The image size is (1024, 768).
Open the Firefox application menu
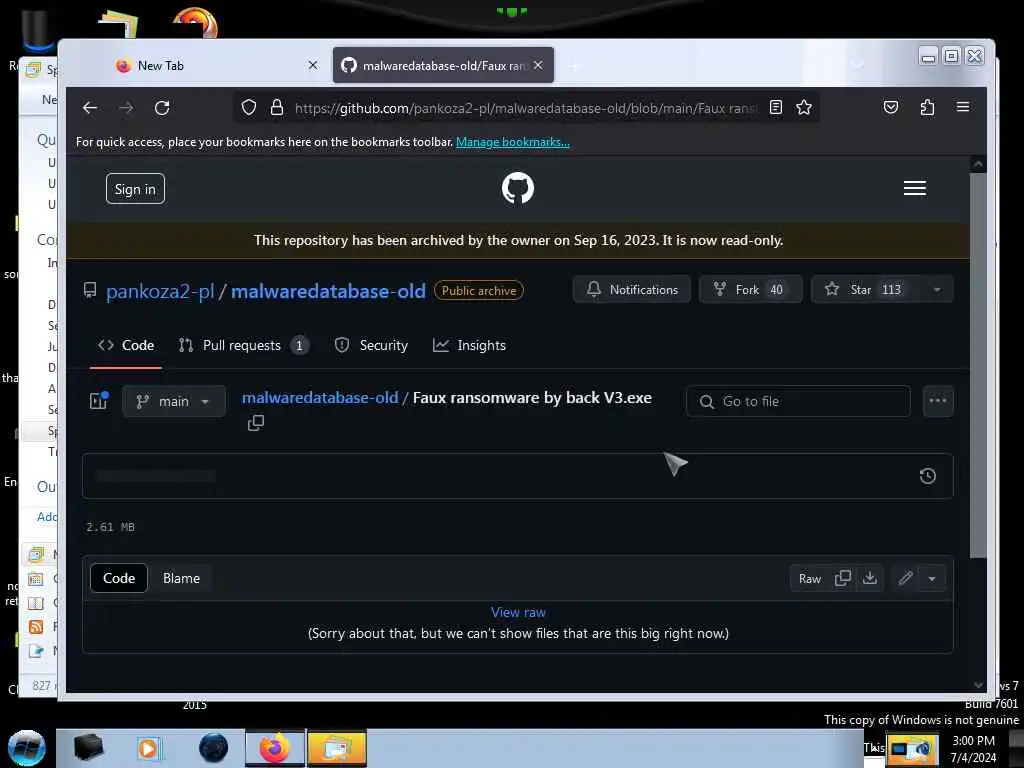[x=963, y=107]
